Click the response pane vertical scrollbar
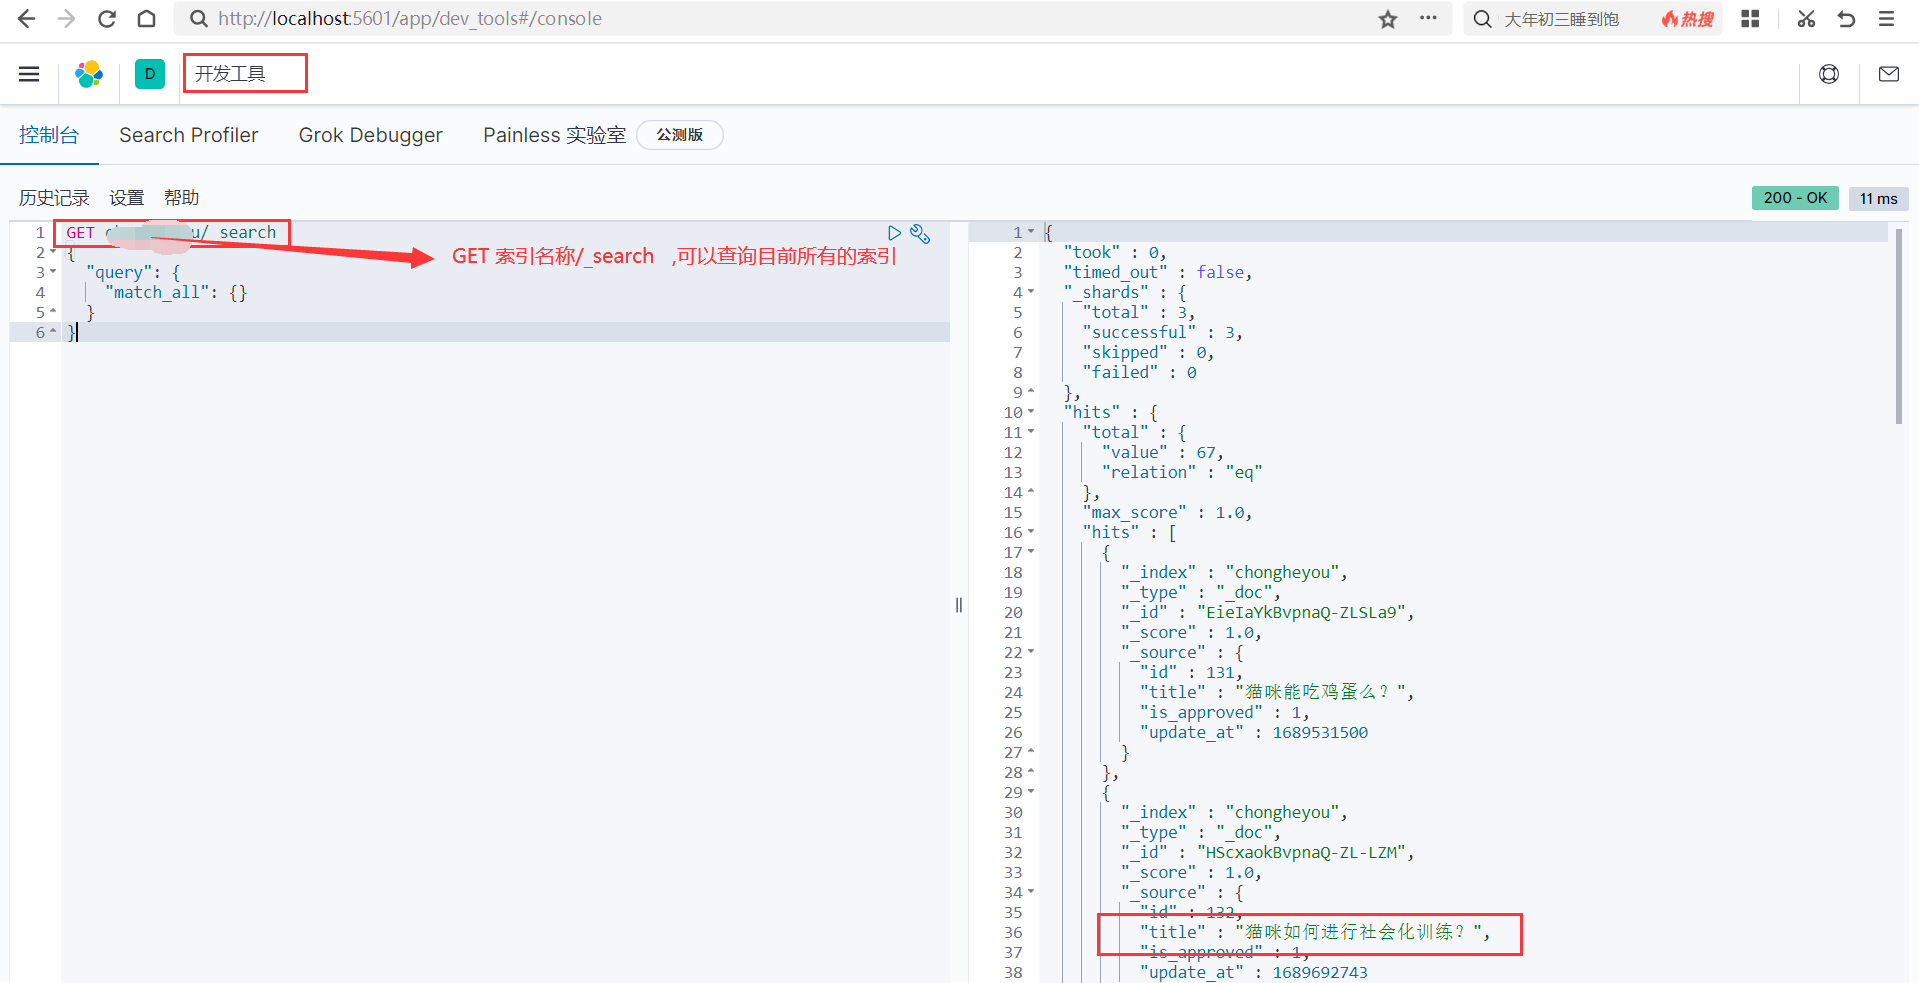Screen dimensions: 1919x983 pos(1898,325)
